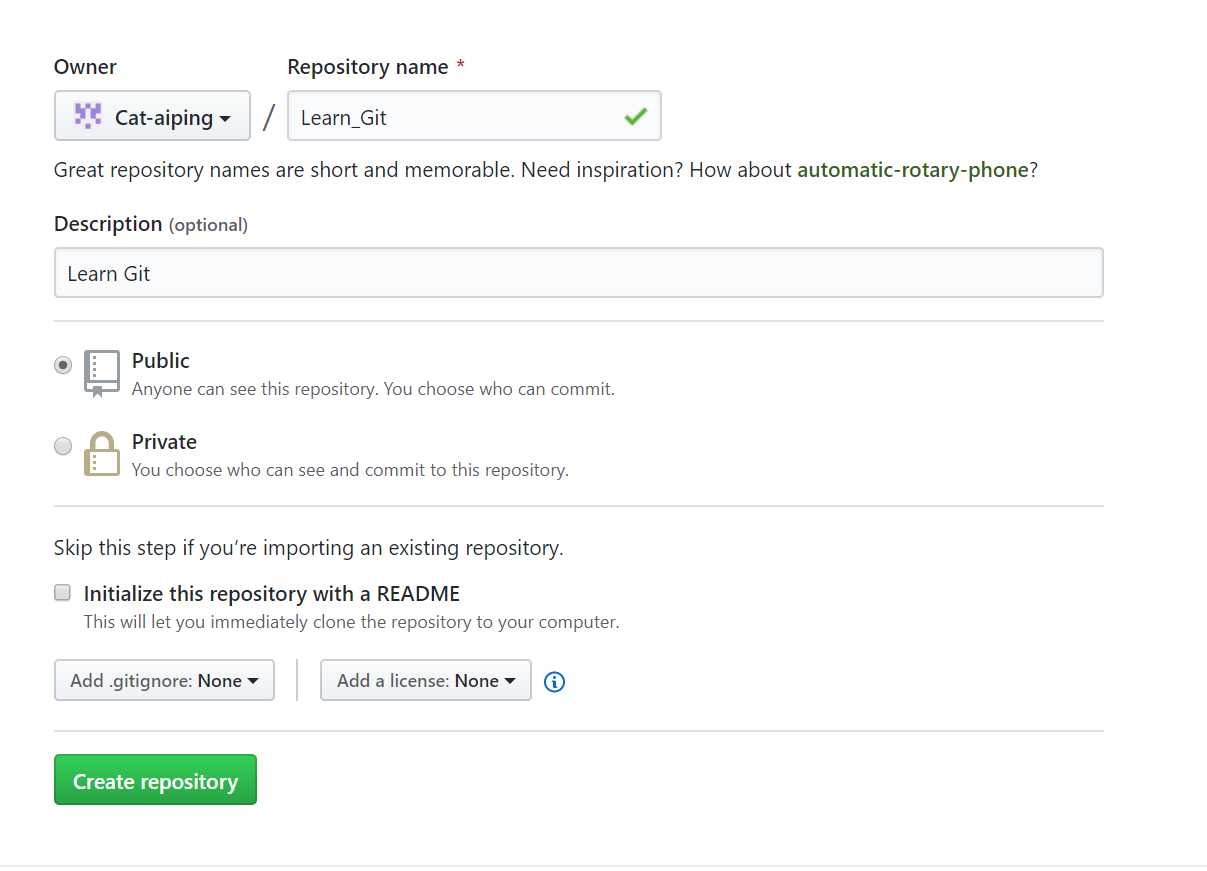This screenshot has width=1207, height=871.
Task: Click the Initialize with a README label
Action: [x=272, y=594]
